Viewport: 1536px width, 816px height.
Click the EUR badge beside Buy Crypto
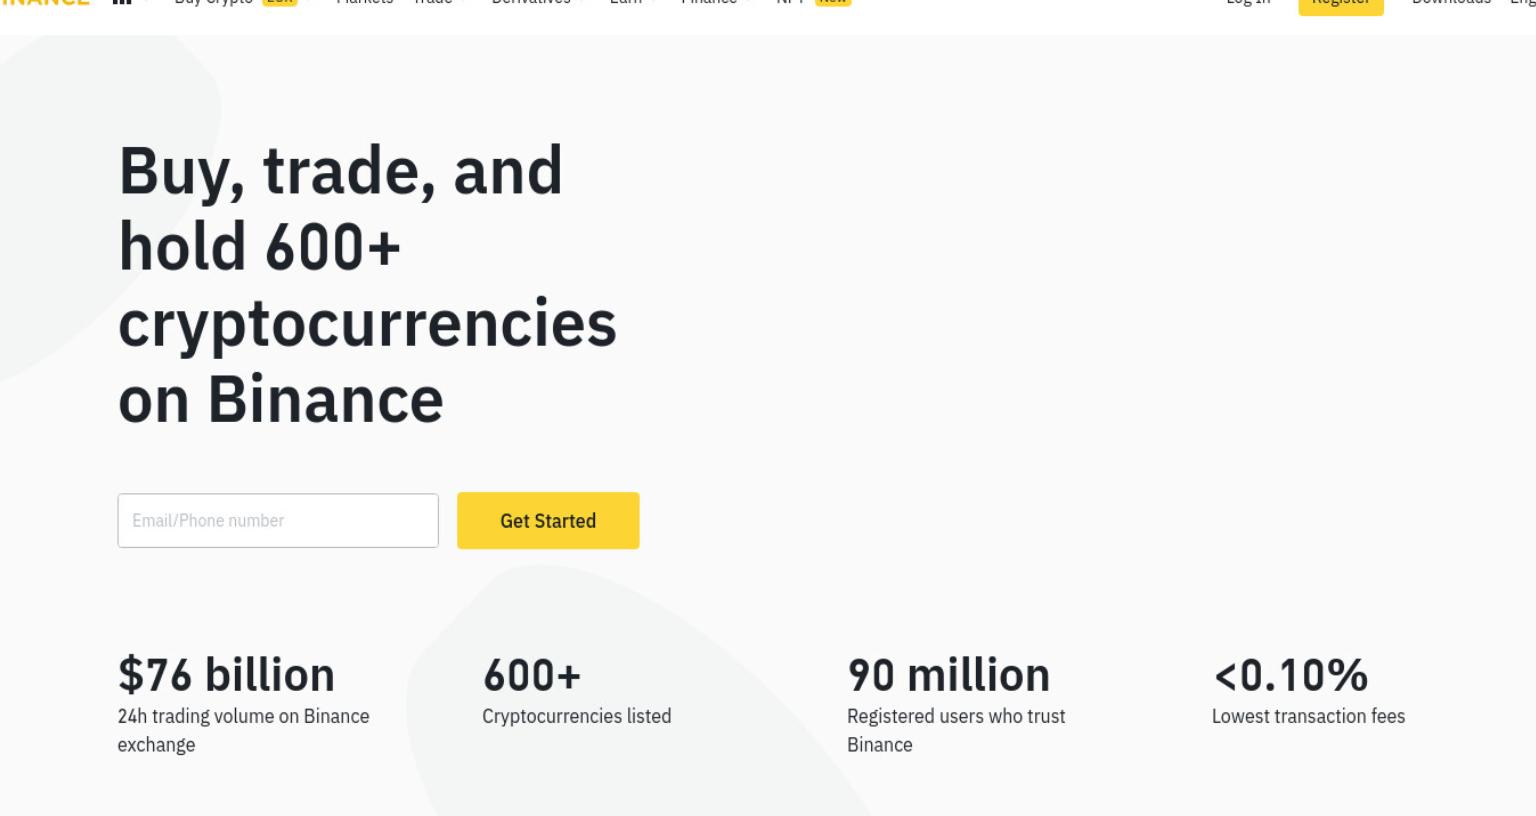(280, 3)
